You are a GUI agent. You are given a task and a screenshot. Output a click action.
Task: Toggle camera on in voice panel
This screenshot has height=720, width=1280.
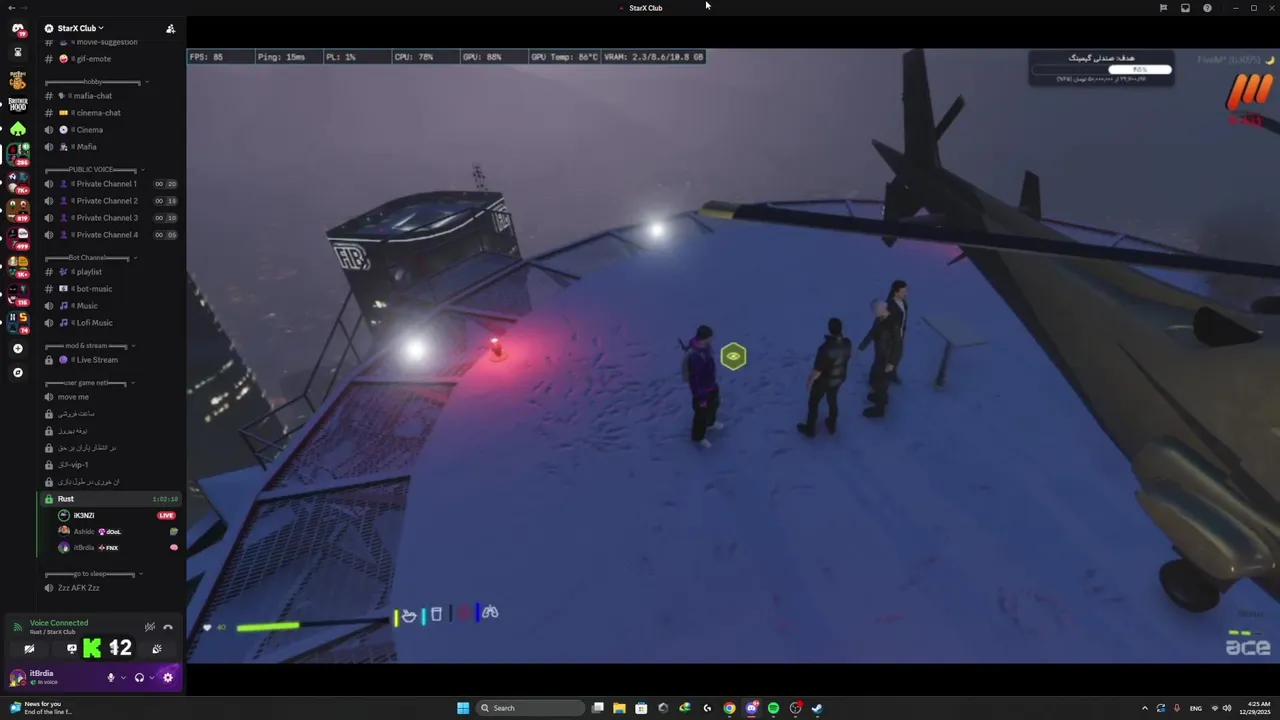point(29,649)
